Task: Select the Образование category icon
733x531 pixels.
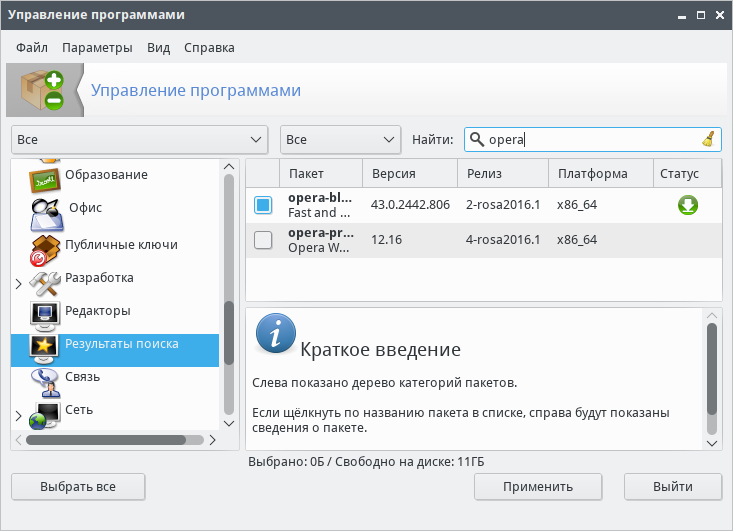Action: pos(45,176)
